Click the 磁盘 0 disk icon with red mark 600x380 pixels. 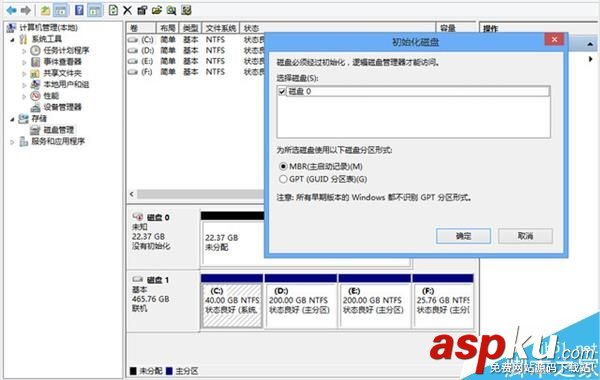[x=138, y=217]
